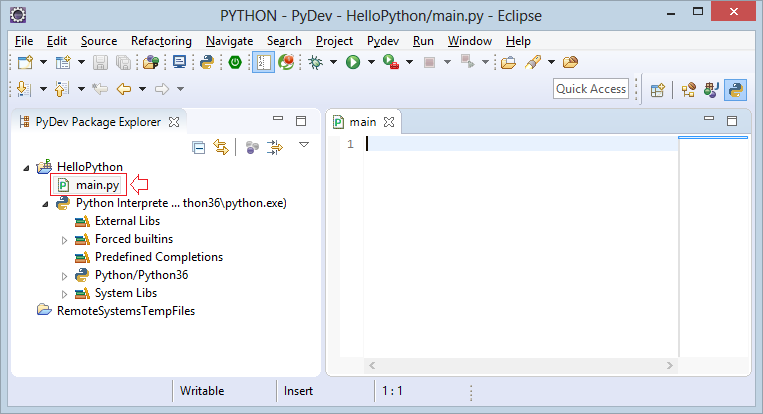This screenshot has width=763, height=414.
Task: Open the Refactoring menu
Action: 161,41
